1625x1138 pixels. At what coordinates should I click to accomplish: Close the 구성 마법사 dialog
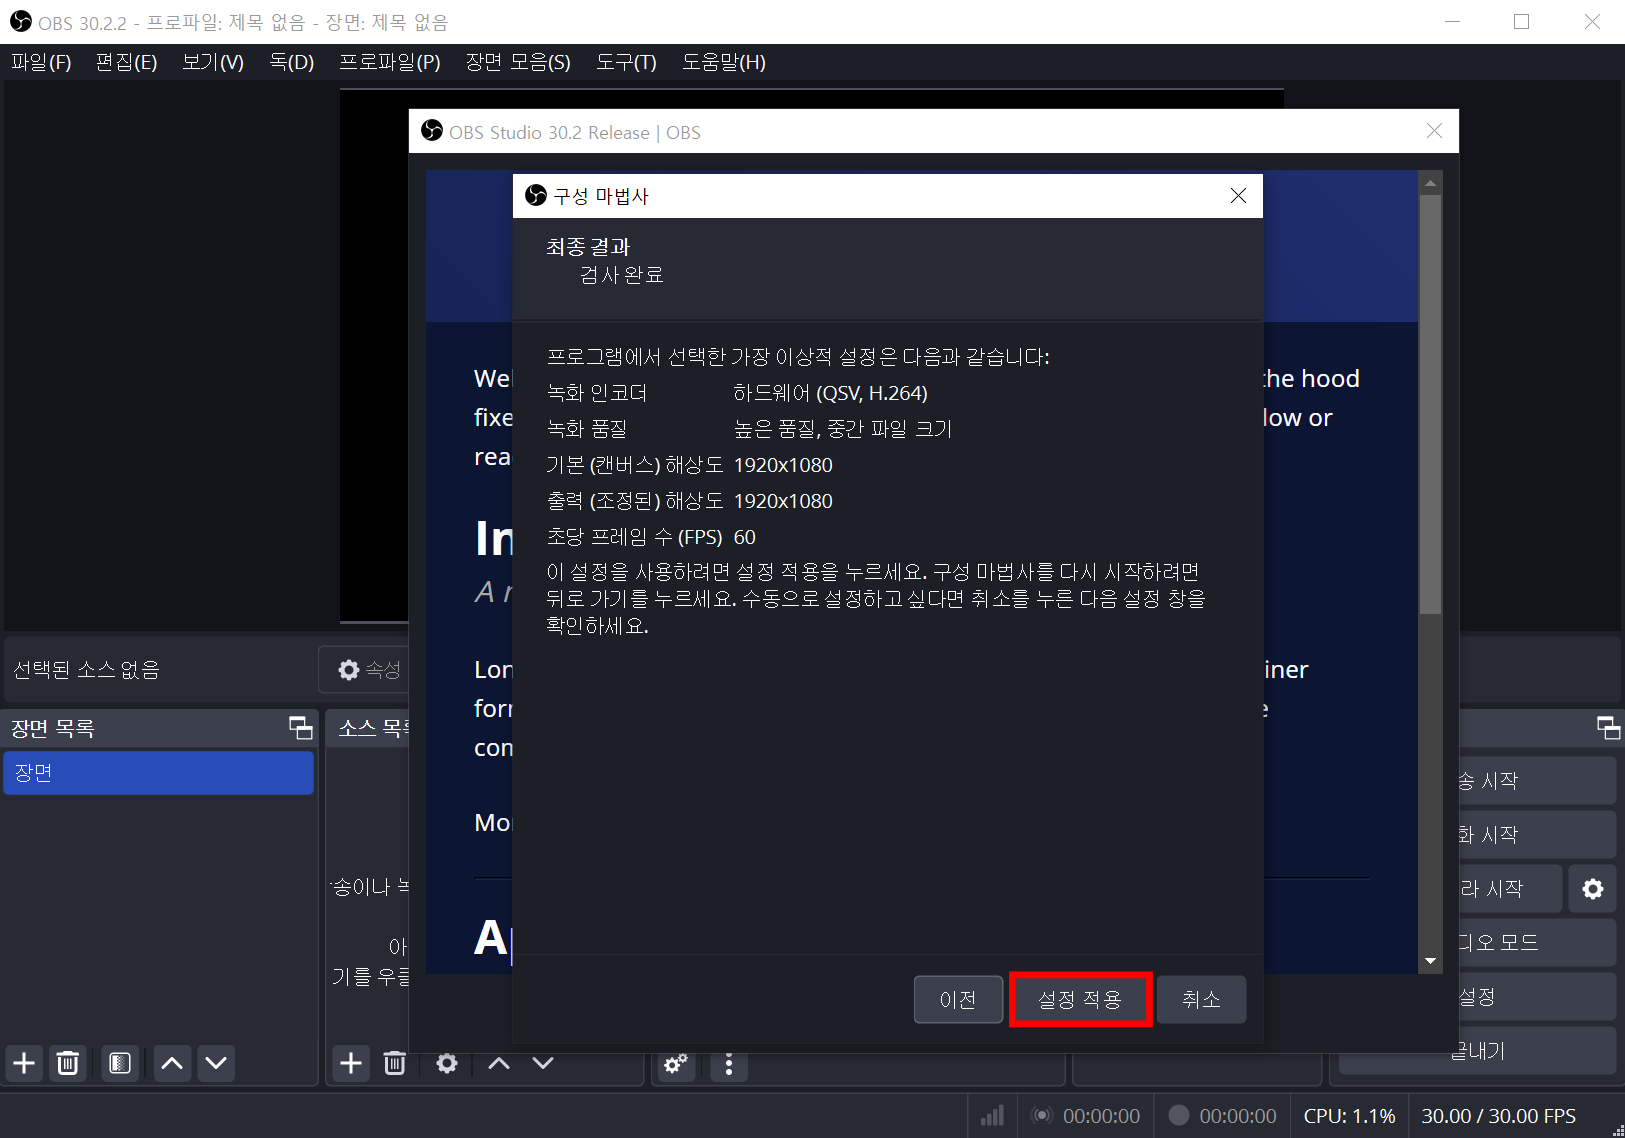[x=1238, y=196]
